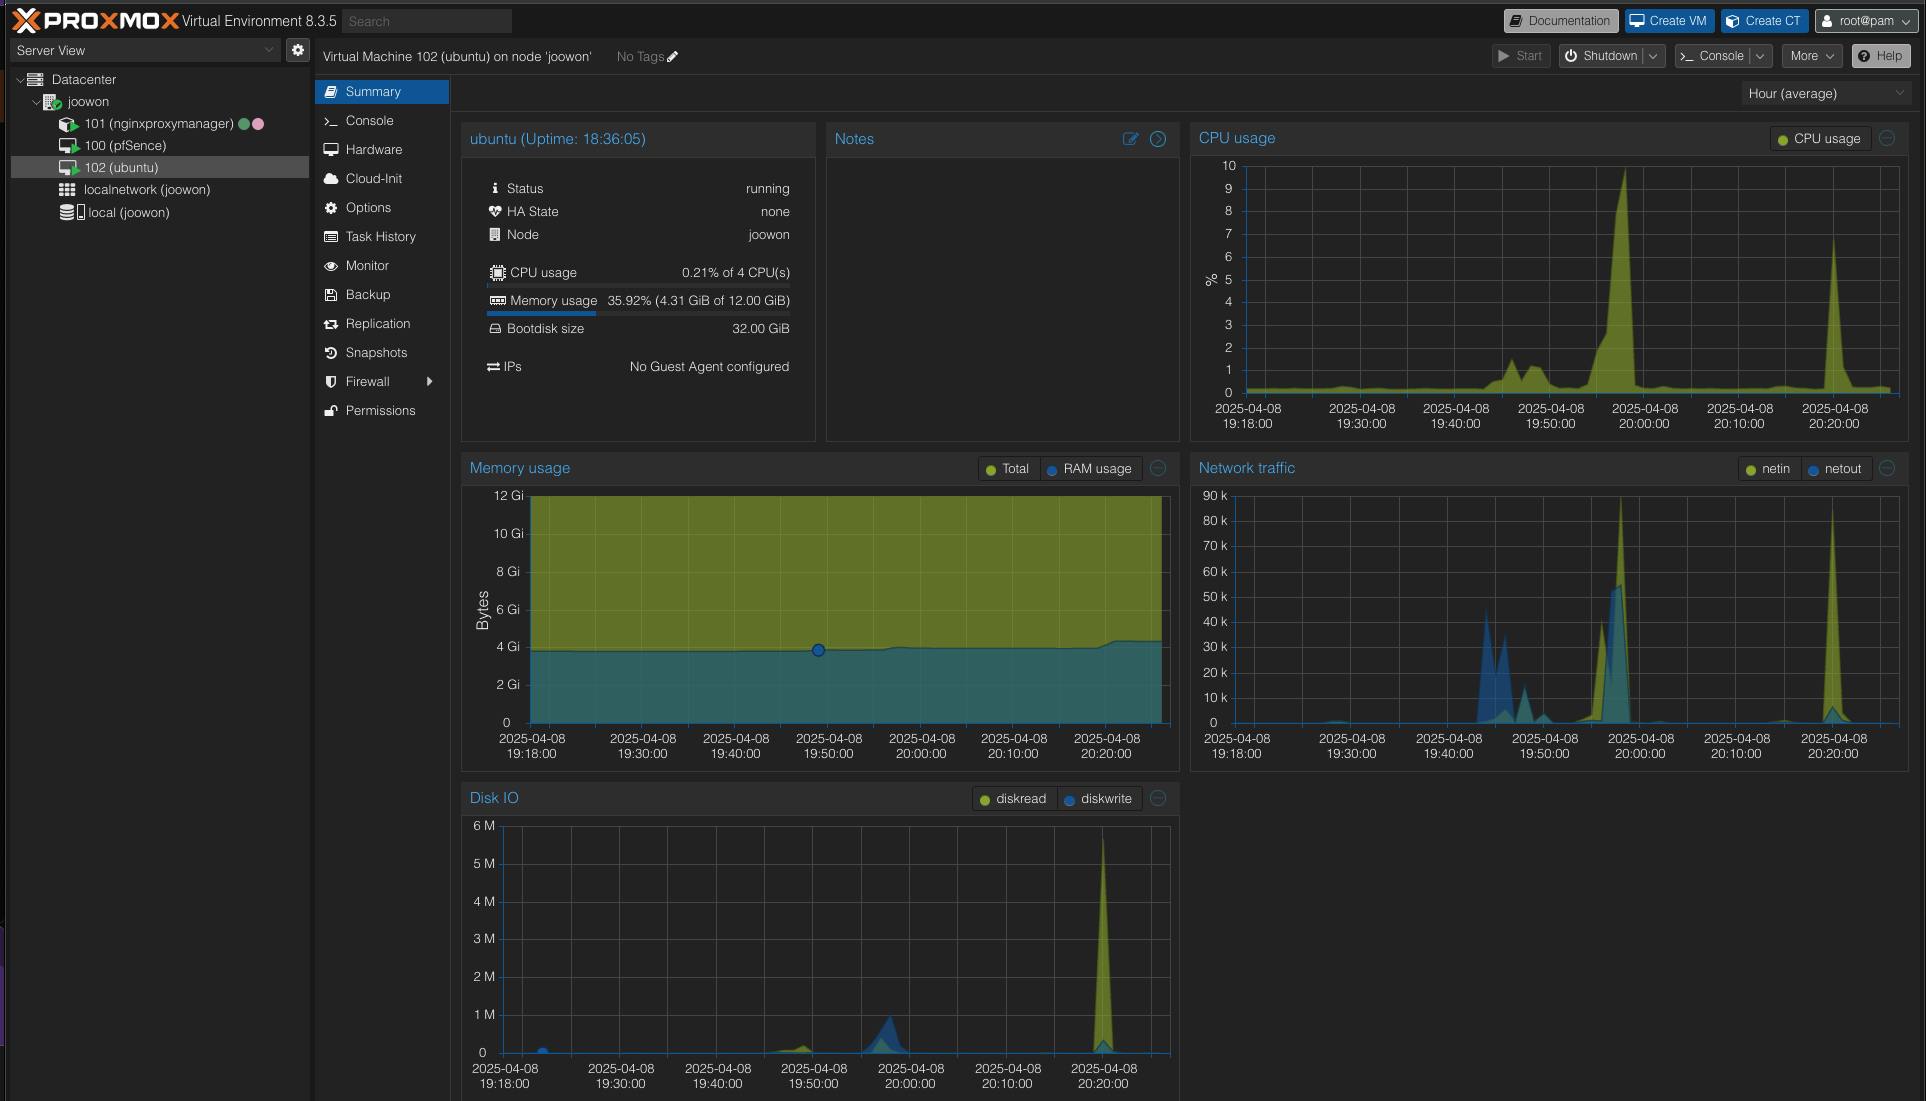Edit Notes with the pencil icon

click(1130, 139)
